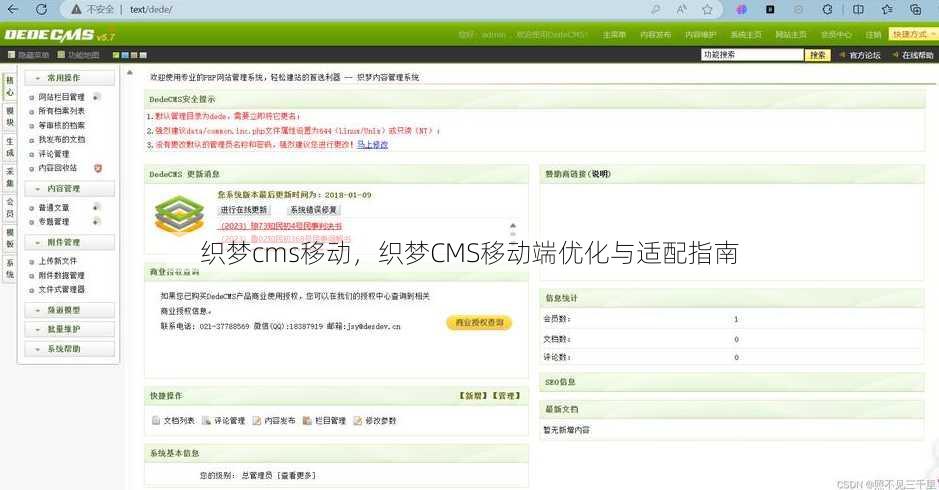
Task: Open the browser zoom magnifier icon
Action: click(x=656, y=9)
